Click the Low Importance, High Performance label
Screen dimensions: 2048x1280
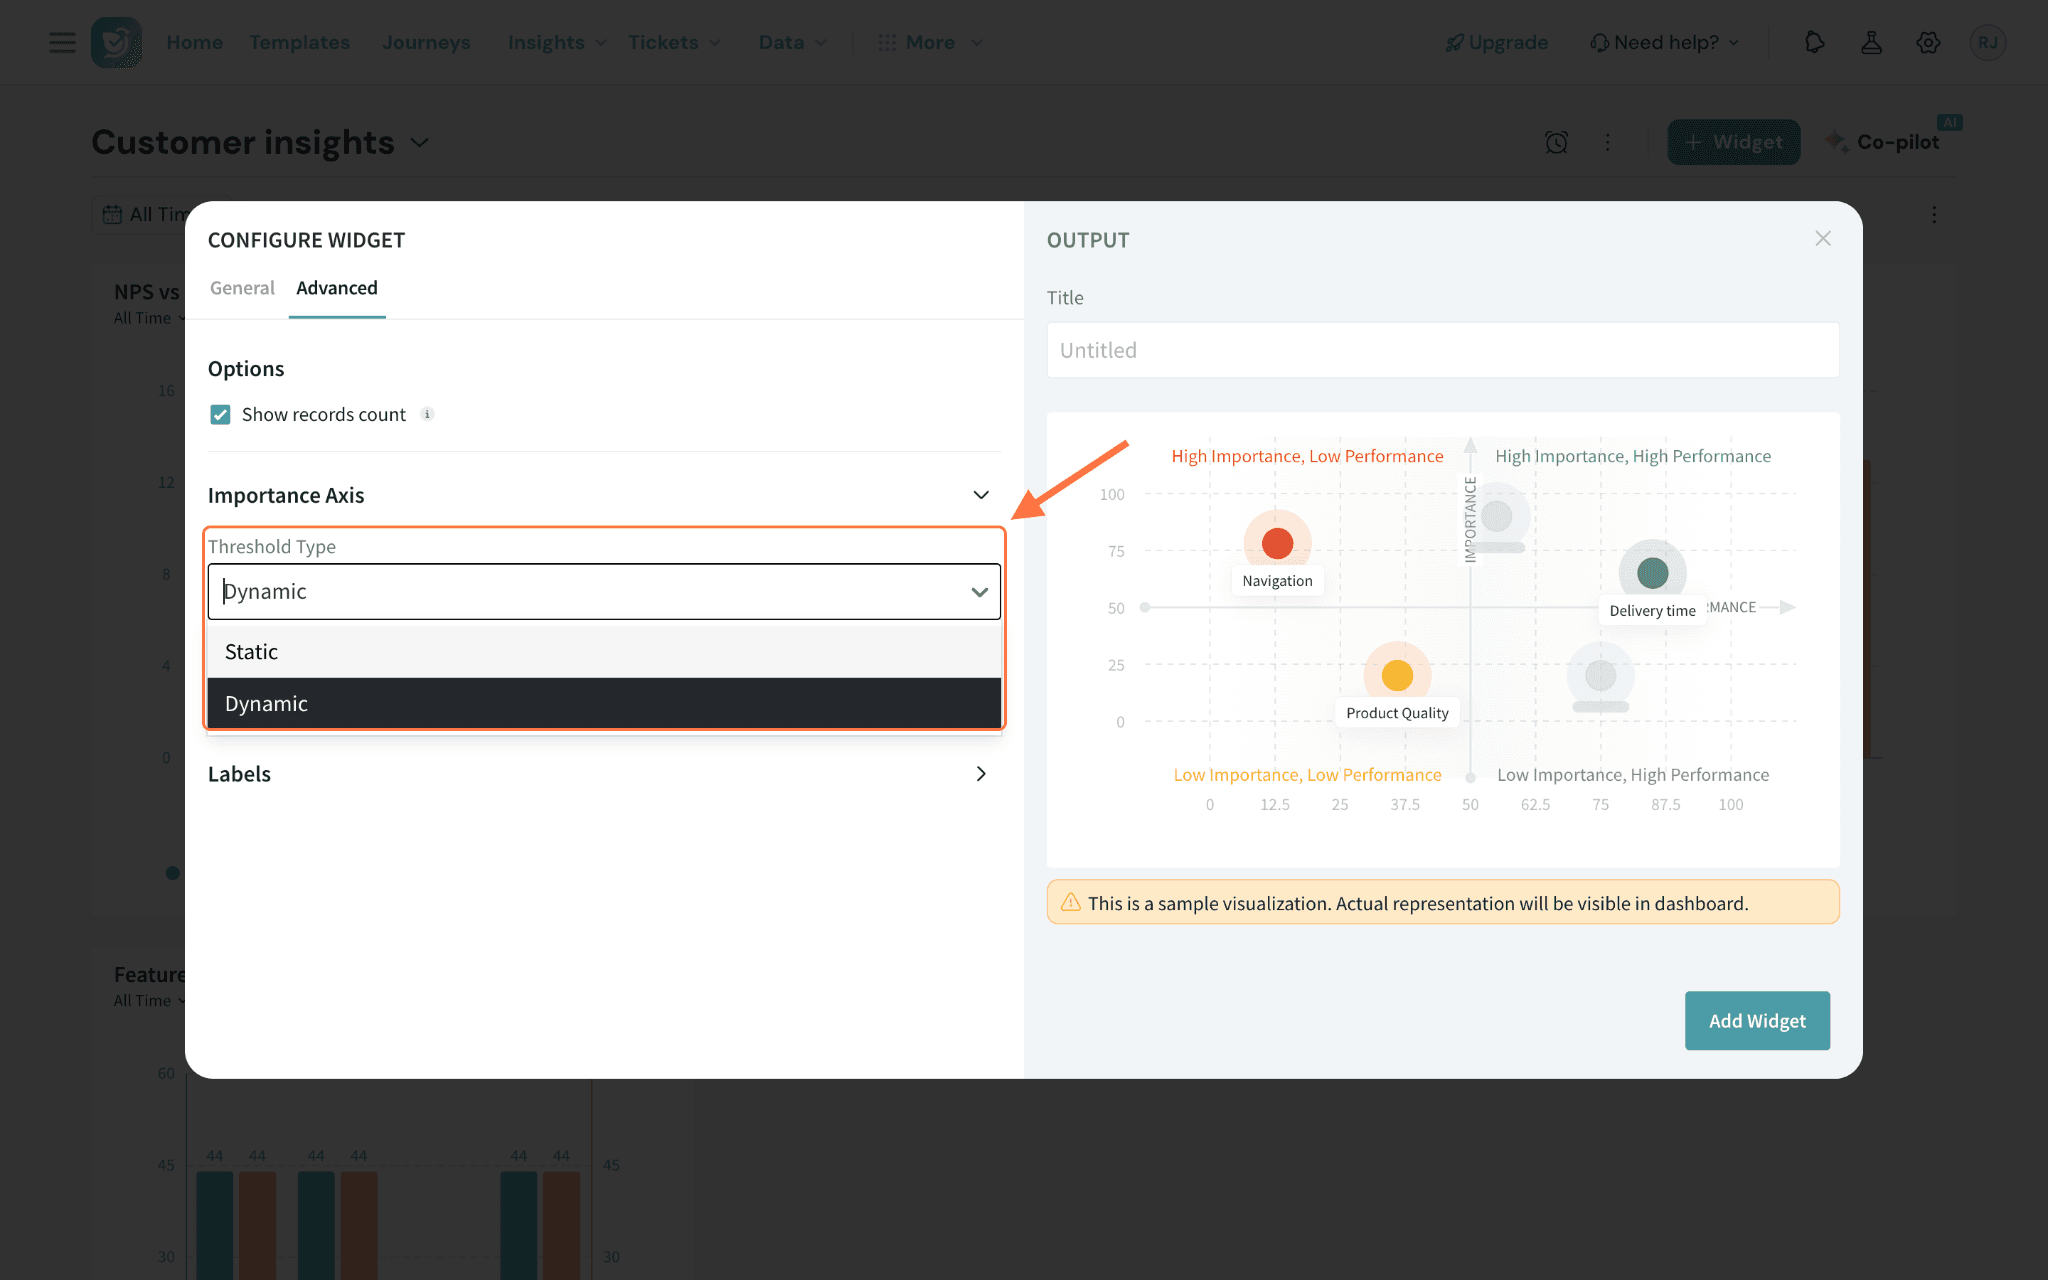pyautogui.click(x=1633, y=775)
